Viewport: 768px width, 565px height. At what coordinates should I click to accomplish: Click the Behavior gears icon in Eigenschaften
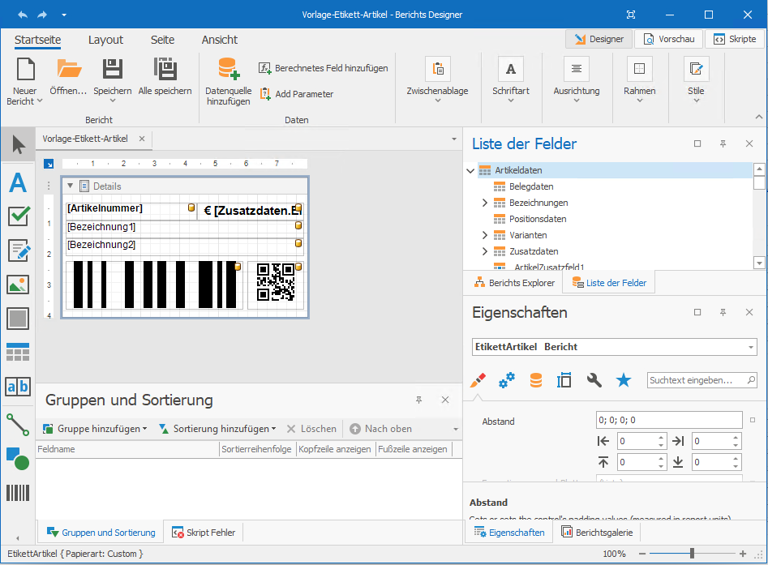[x=506, y=380]
